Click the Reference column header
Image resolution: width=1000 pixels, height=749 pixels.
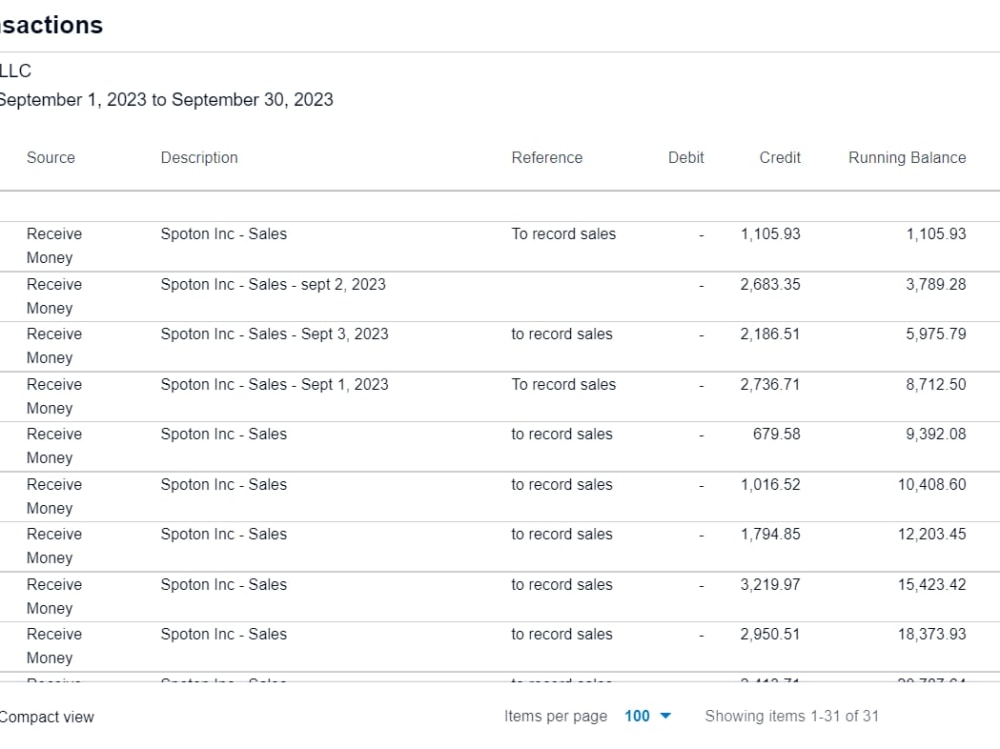tap(547, 157)
